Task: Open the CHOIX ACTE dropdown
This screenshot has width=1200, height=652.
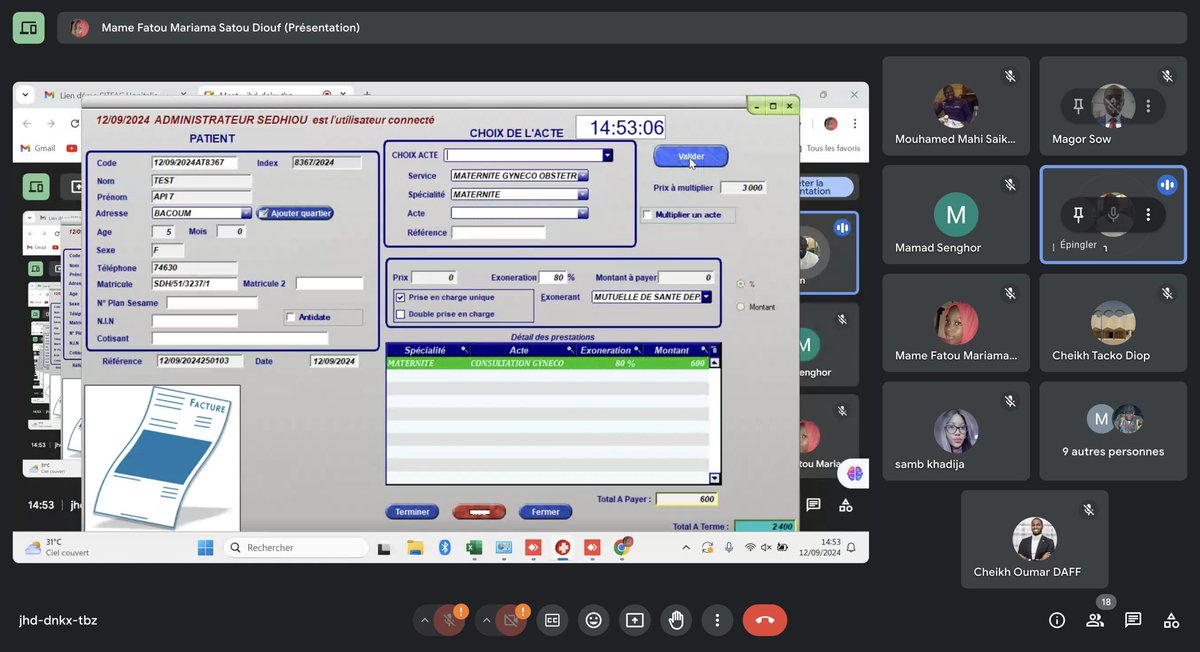Action: pyautogui.click(x=607, y=155)
